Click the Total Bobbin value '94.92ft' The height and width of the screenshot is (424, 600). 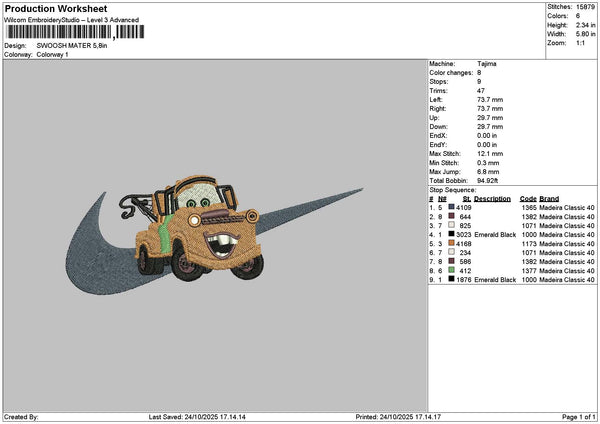pos(488,181)
